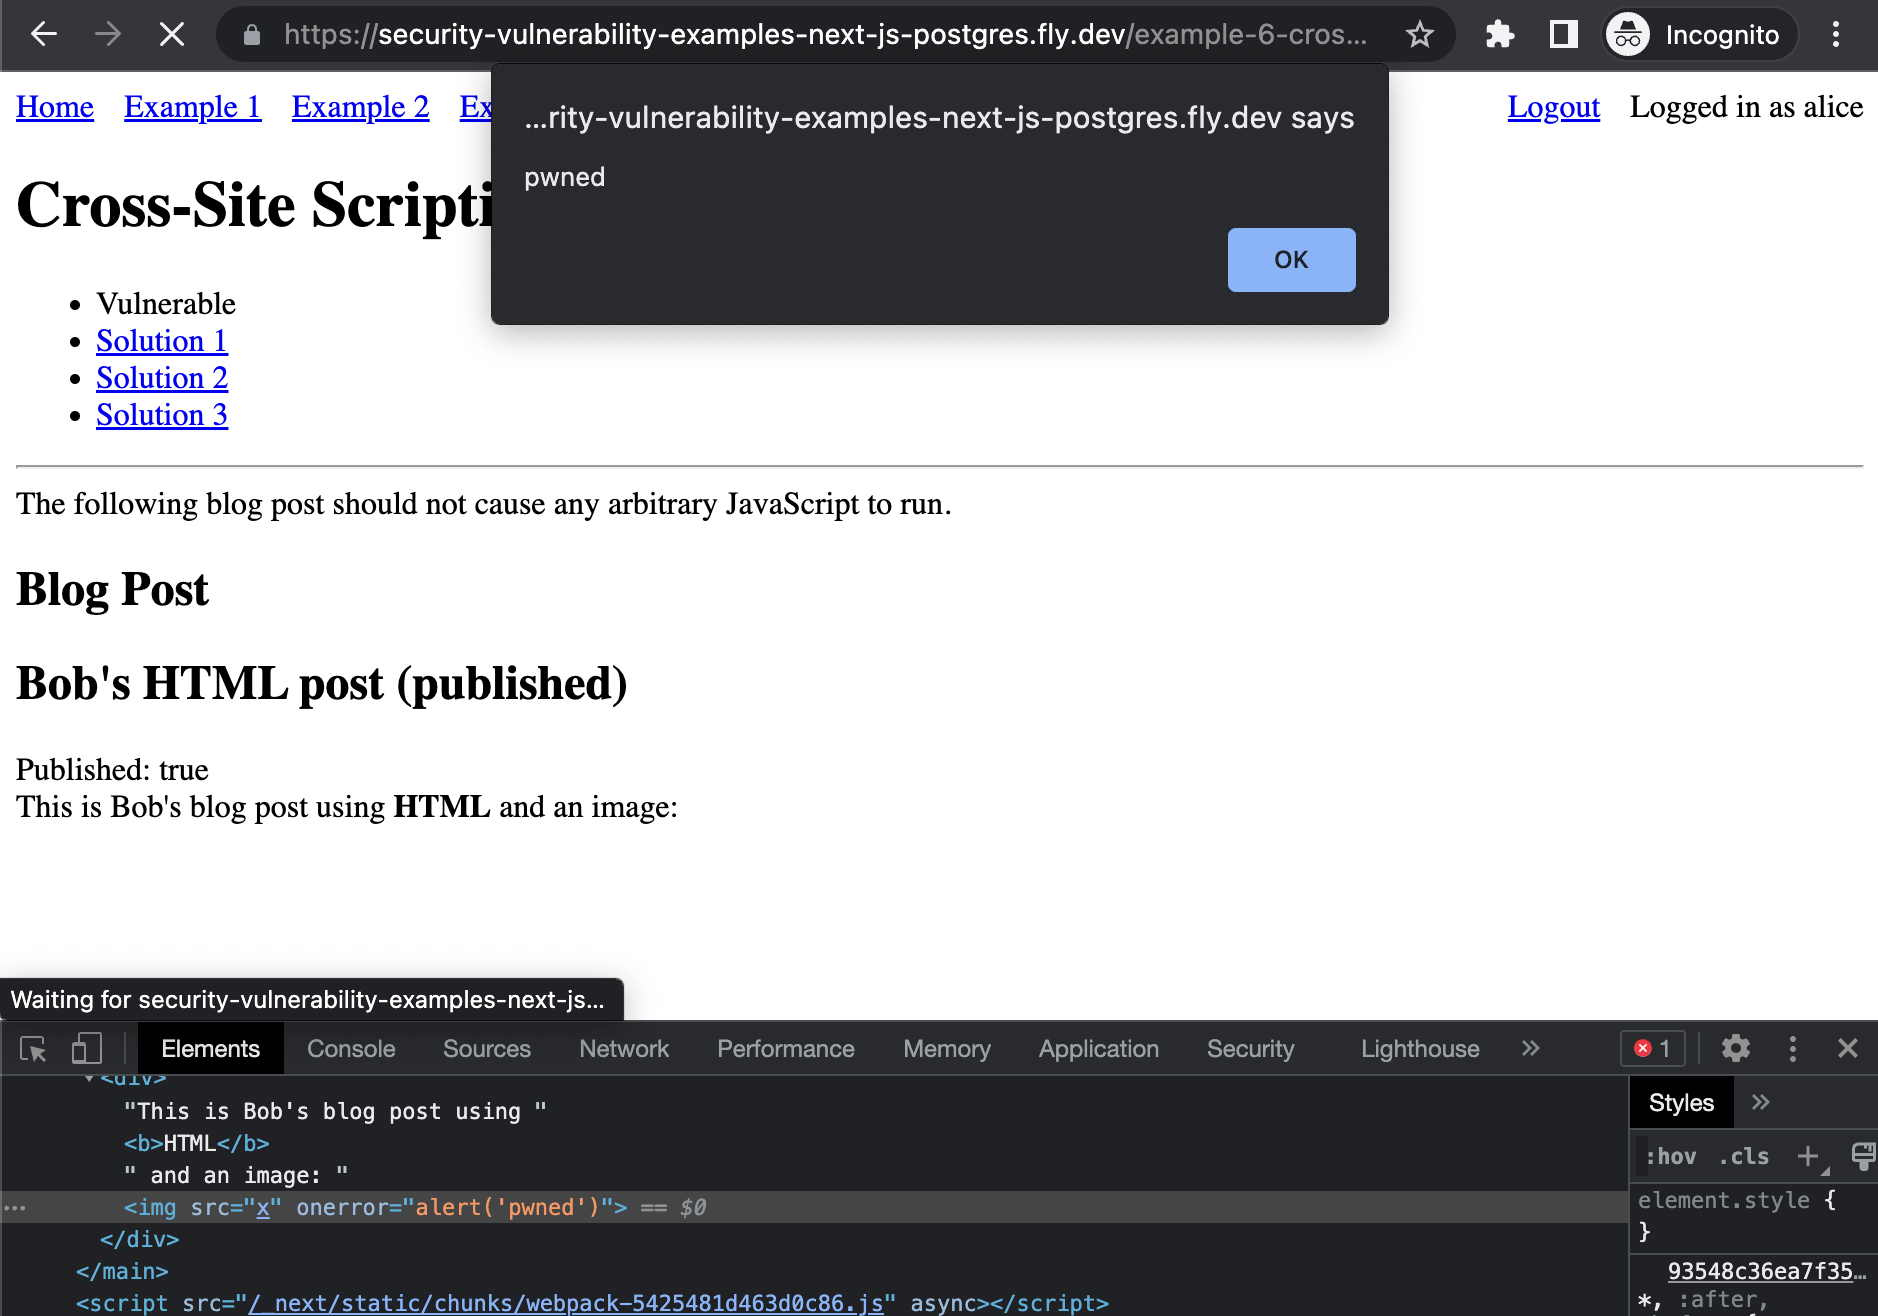Toggle the :hov element state button
The width and height of the screenshot is (1878, 1316).
(x=1671, y=1157)
